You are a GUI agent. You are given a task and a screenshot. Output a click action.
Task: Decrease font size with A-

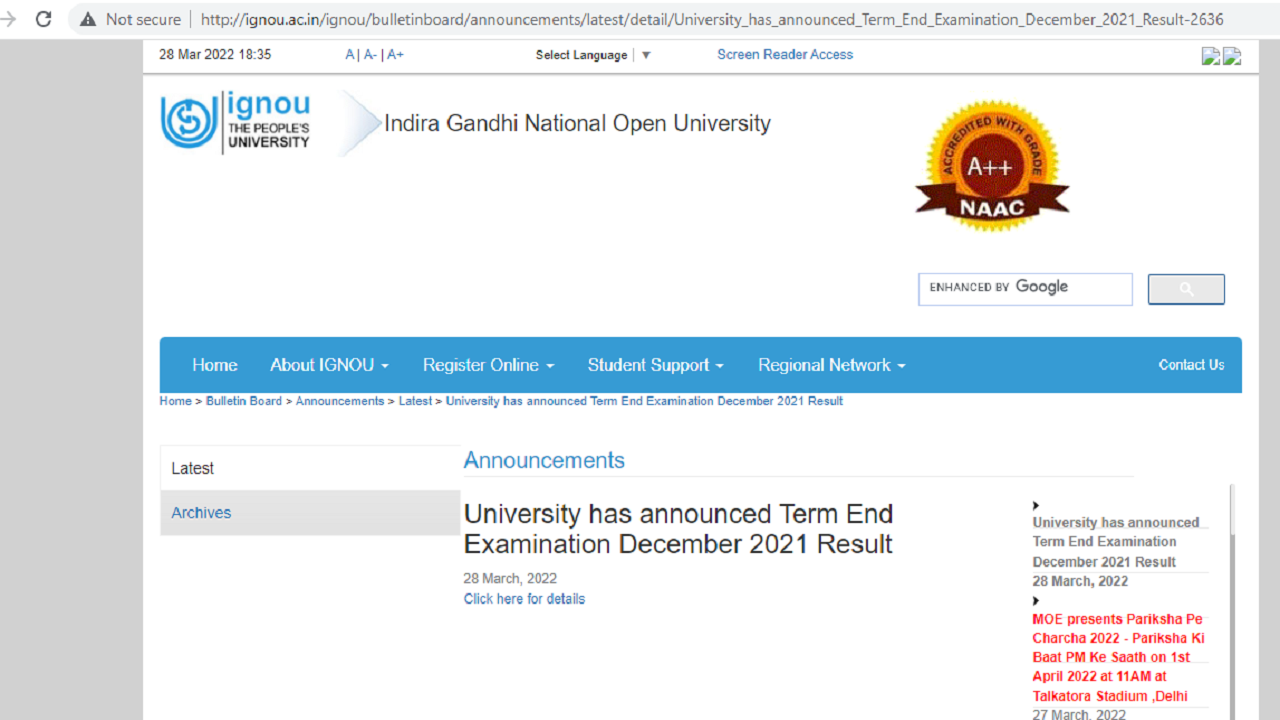tap(370, 55)
